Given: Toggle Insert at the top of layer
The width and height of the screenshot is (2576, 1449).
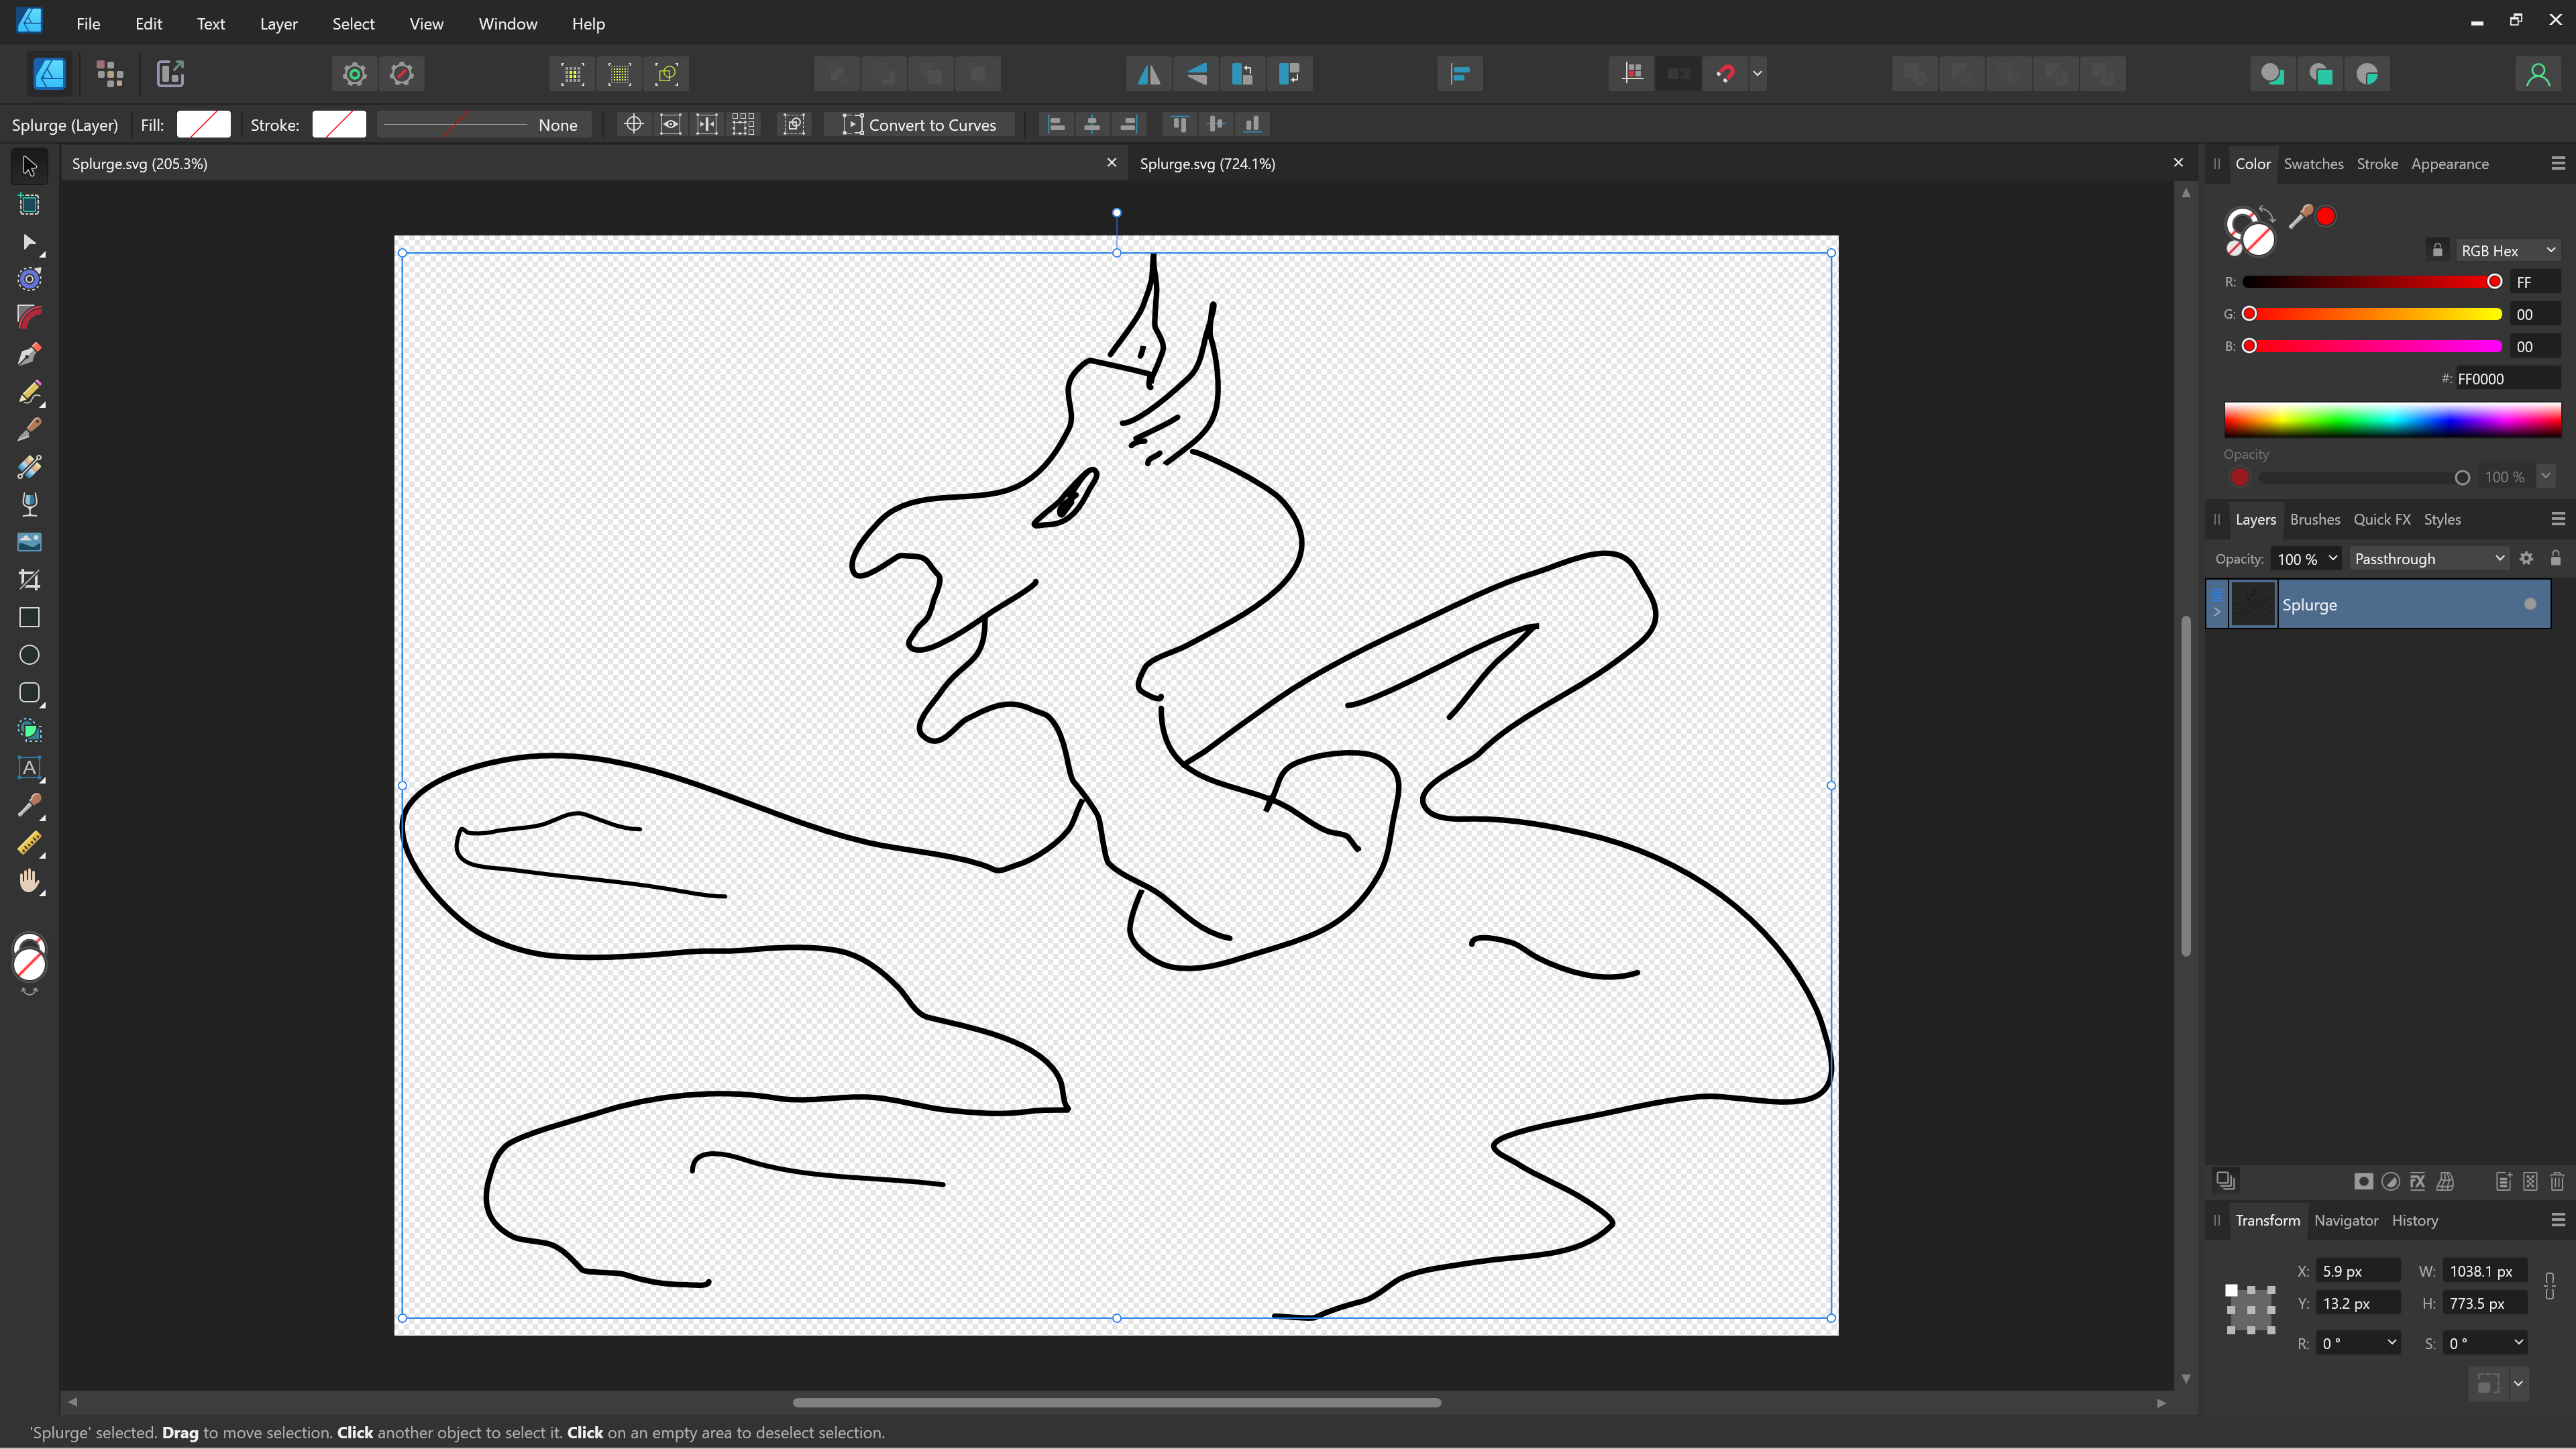Looking at the screenshot, I should (x=2320, y=73).
